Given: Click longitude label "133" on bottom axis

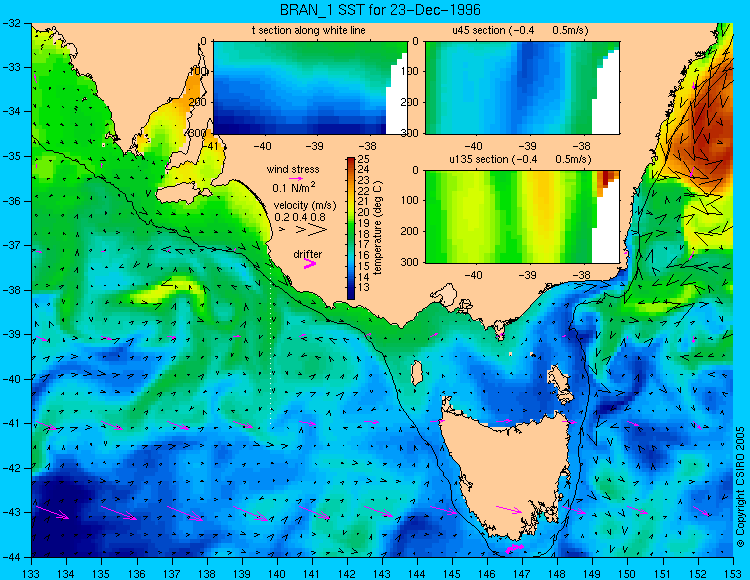Looking at the screenshot, I should (31, 574).
